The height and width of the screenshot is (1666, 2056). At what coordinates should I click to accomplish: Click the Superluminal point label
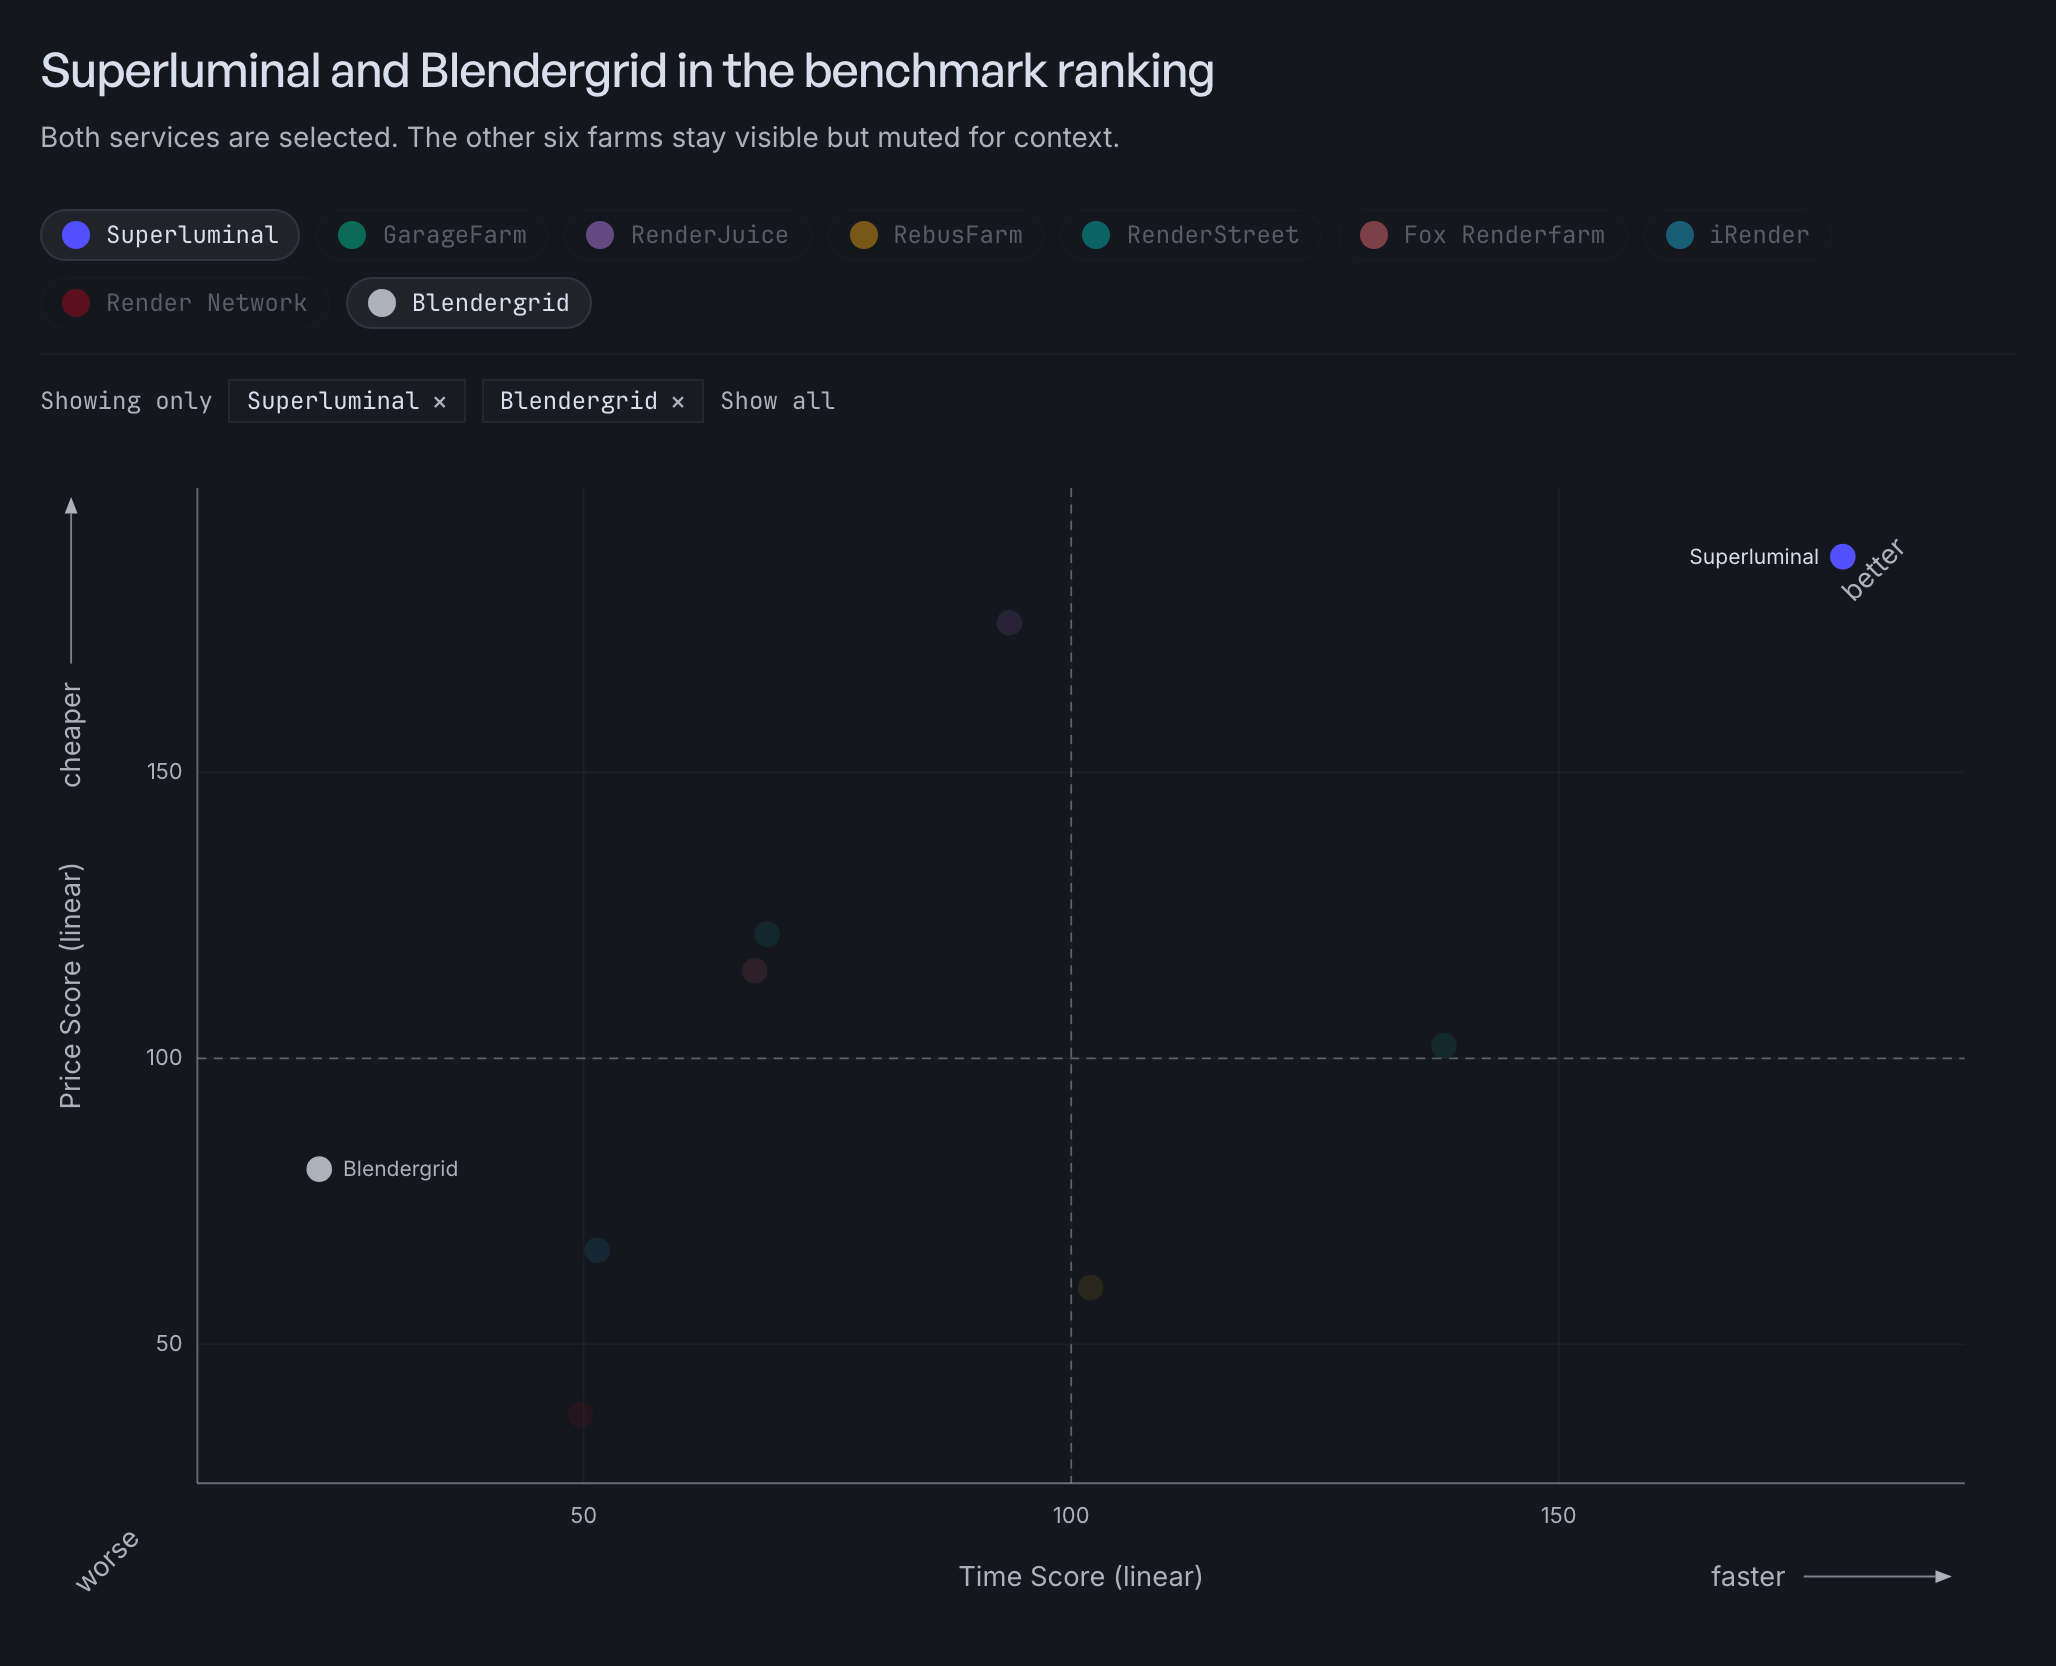(1753, 557)
